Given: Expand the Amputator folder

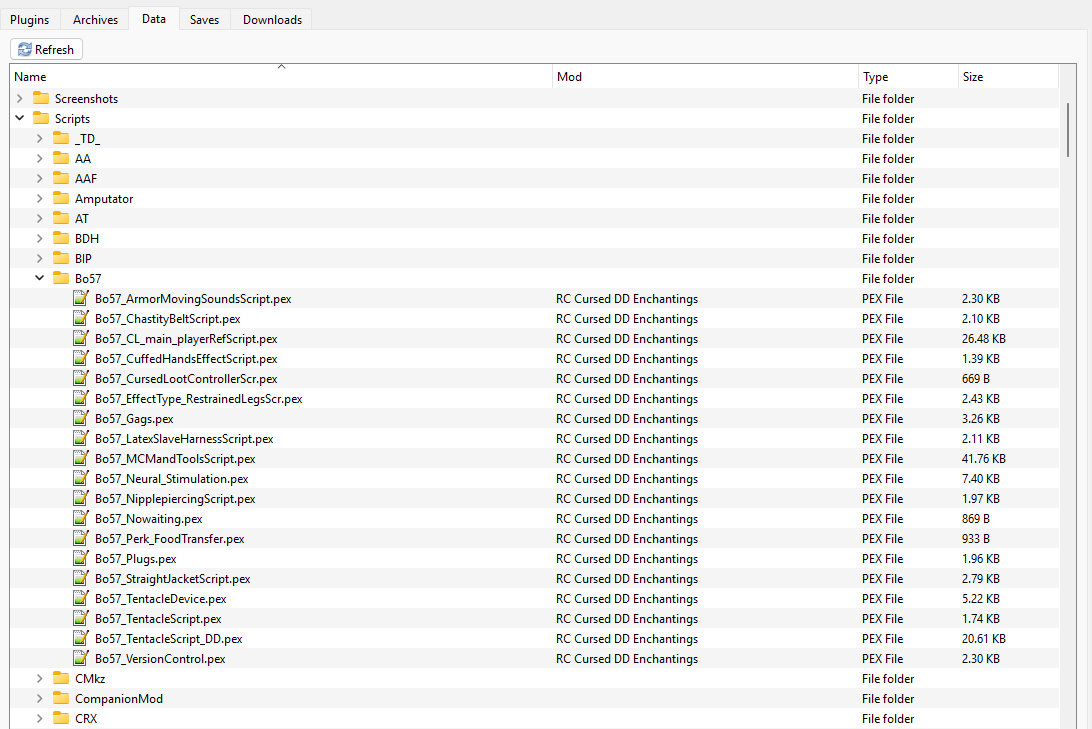Looking at the screenshot, I should [x=40, y=198].
